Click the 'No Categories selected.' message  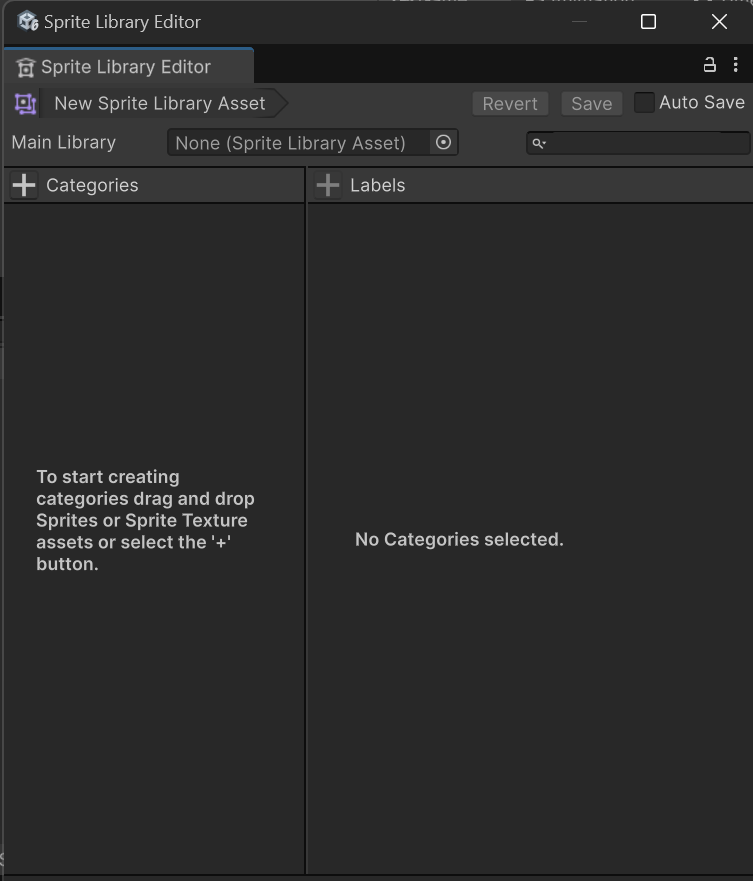point(459,539)
